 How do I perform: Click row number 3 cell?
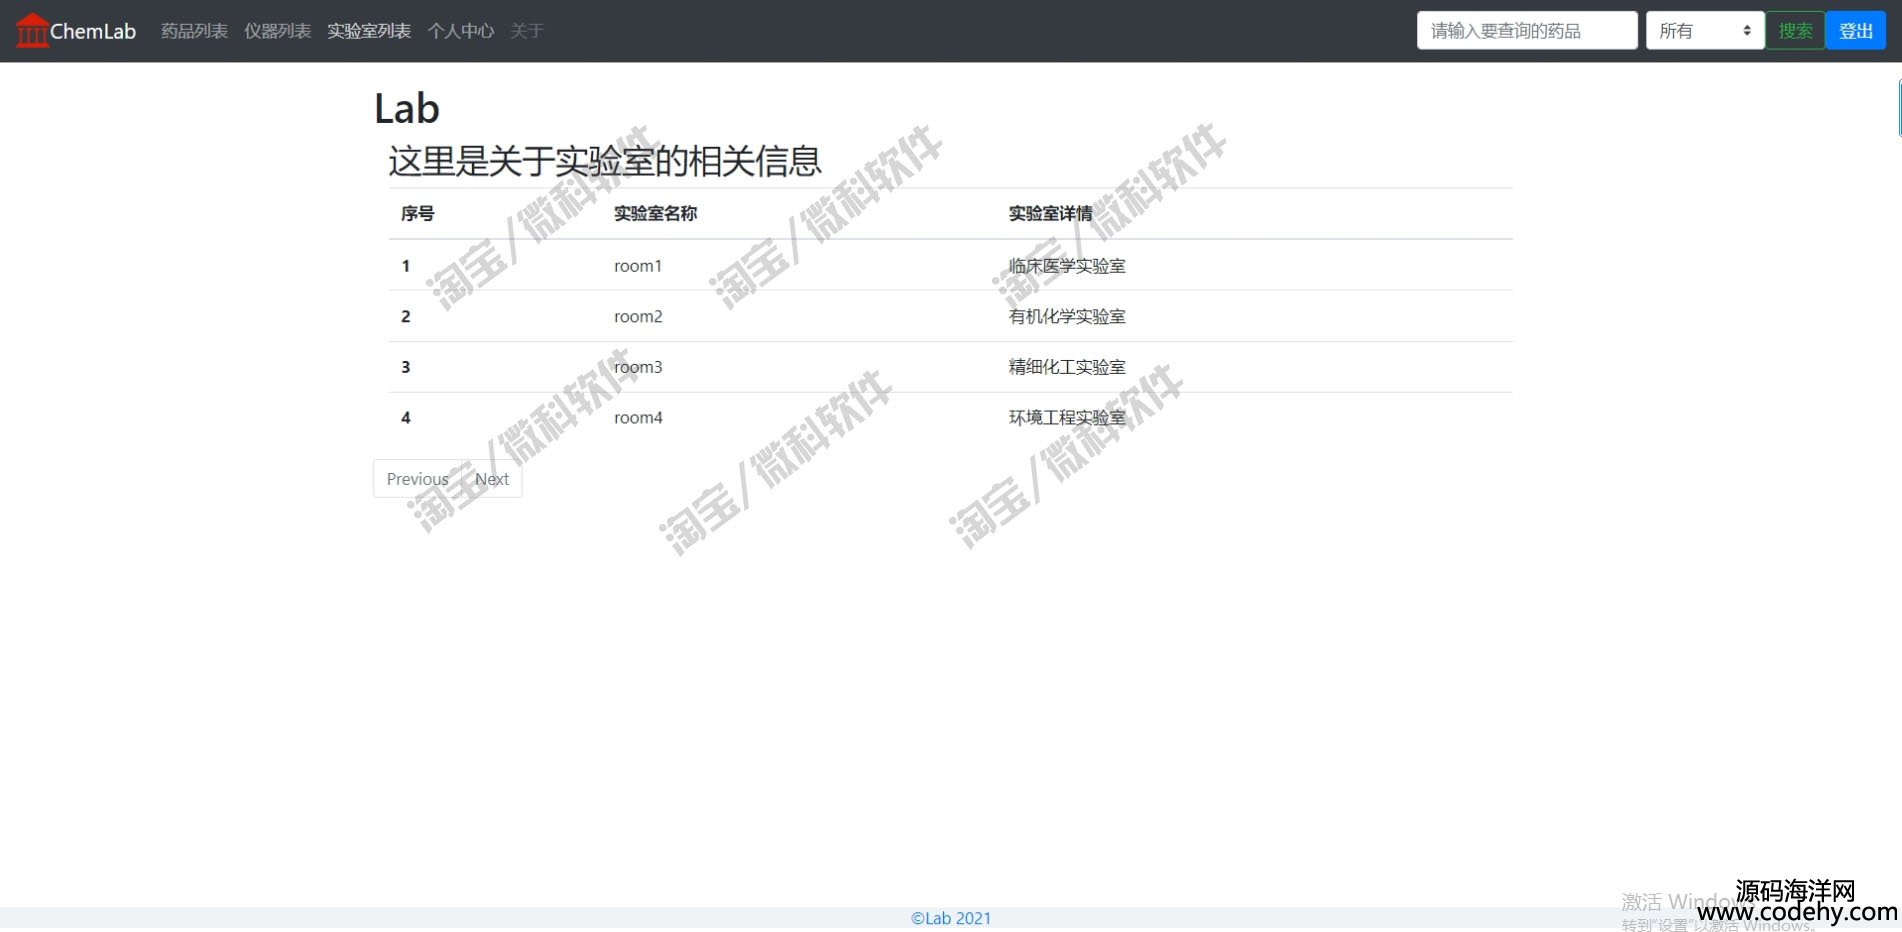tap(406, 367)
